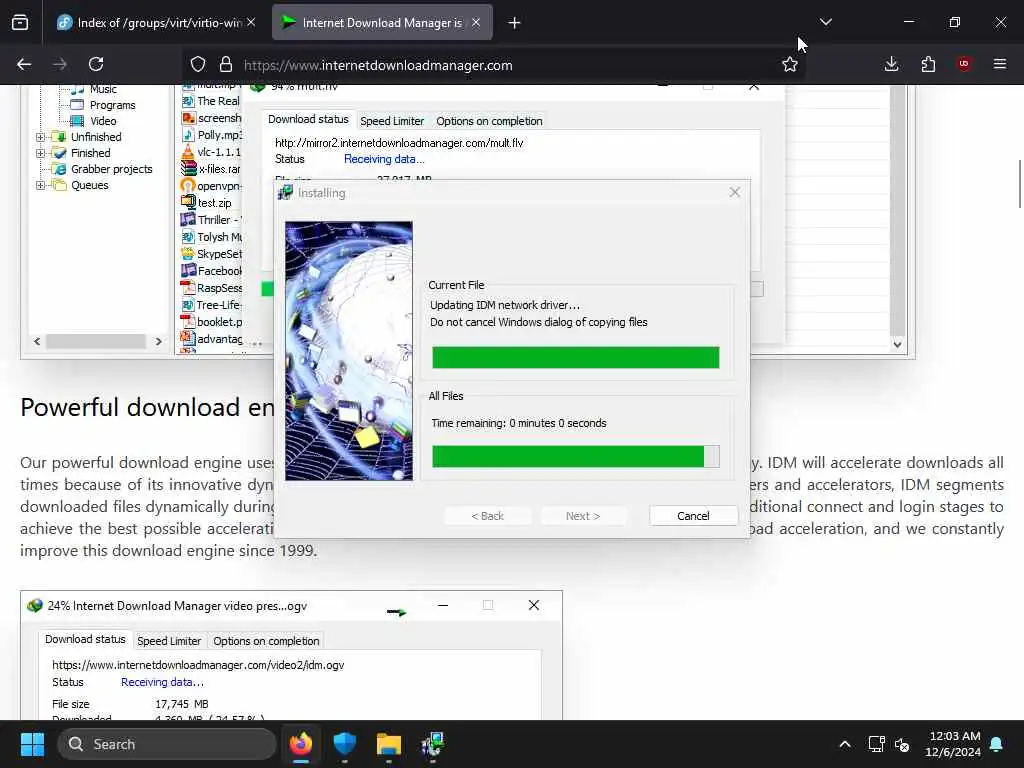The width and height of the screenshot is (1024, 768).
Task: Click the network tray icon
Action: [x=876, y=744]
